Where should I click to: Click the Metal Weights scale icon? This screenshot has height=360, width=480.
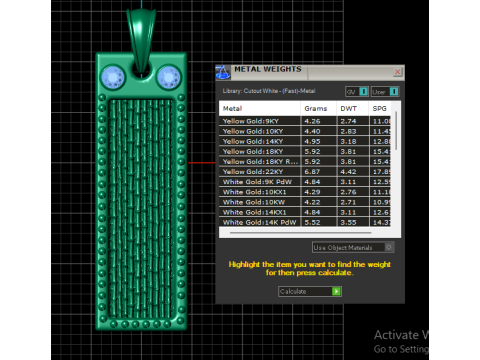[x=222, y=72]
